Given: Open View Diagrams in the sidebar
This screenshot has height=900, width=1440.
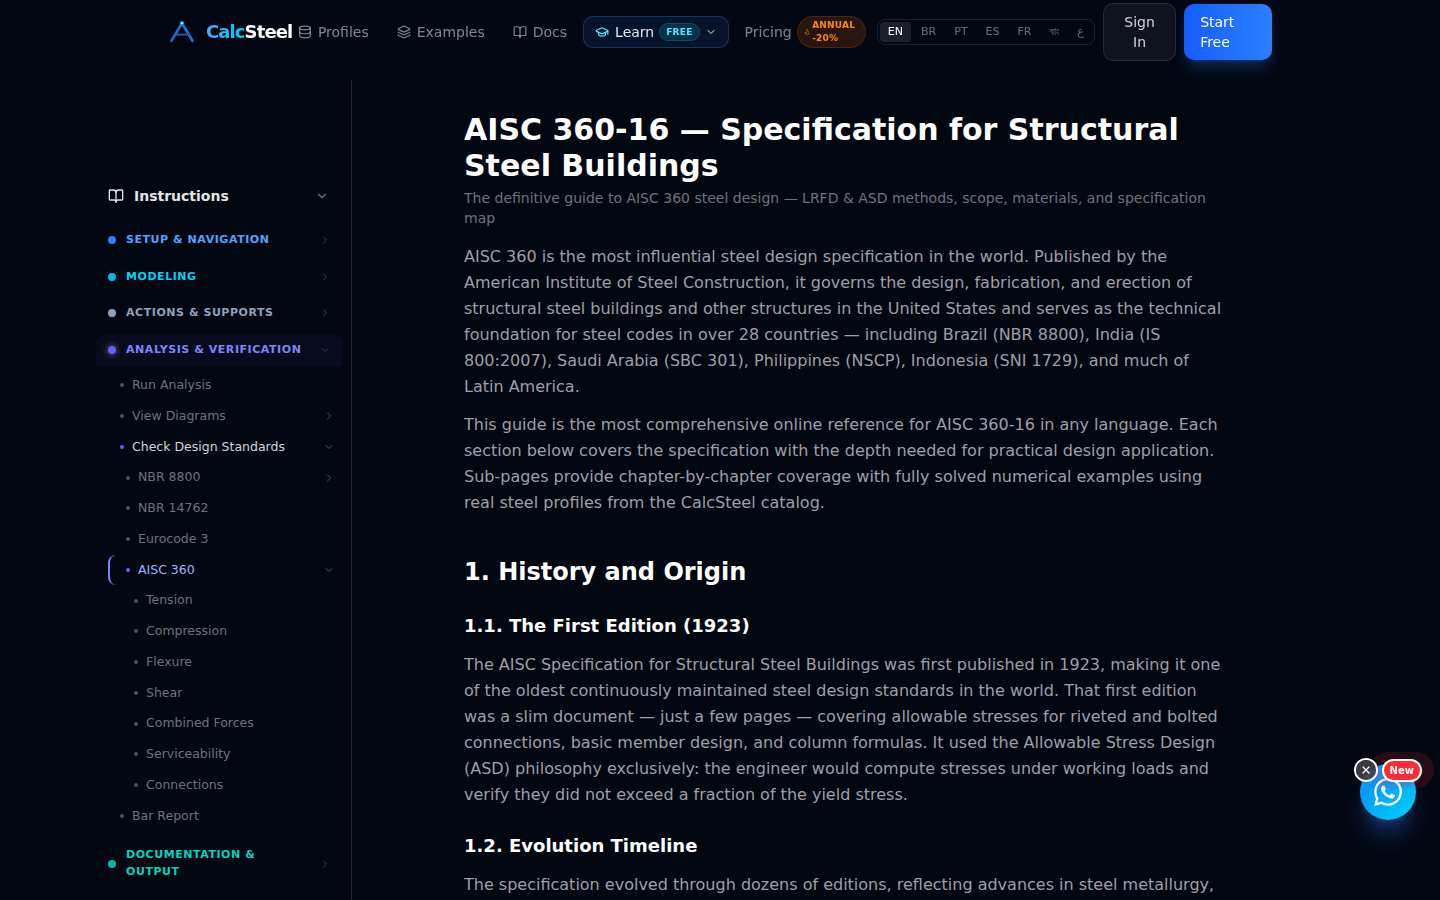Looking at the screenshot, I should [x=178, y=416].
